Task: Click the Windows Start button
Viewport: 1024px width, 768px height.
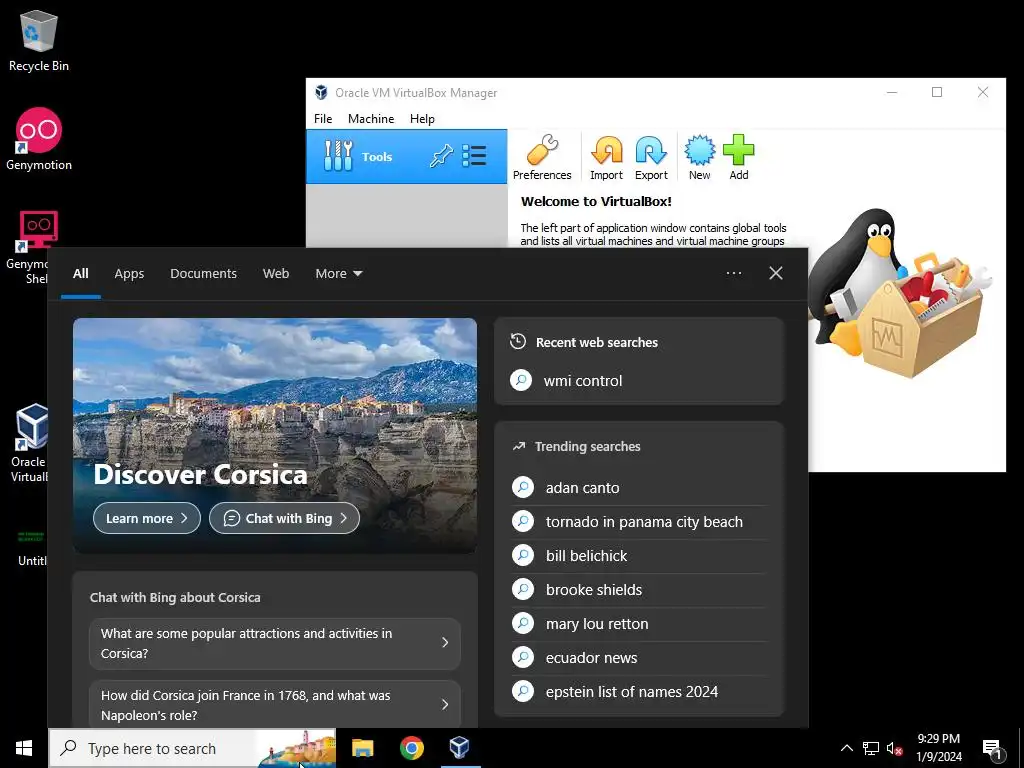Action: (x=24, y=748)
